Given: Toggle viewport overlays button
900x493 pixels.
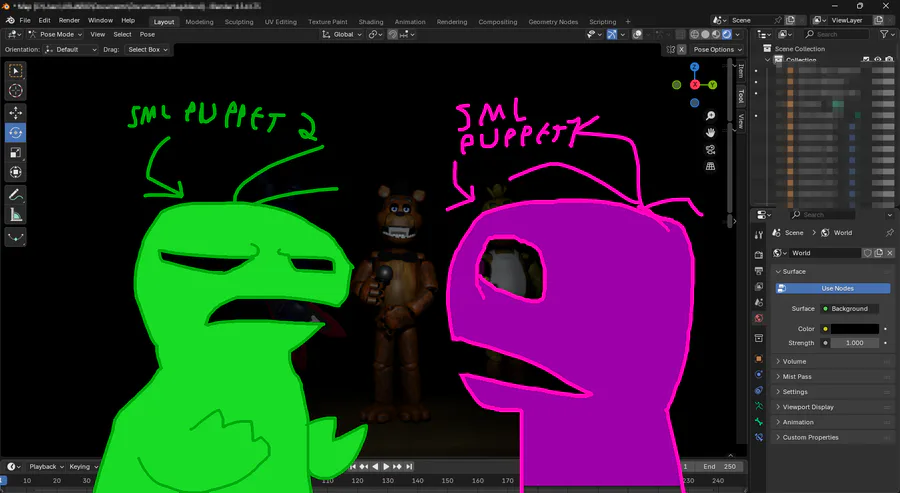Looking at the screenshot, I should (637, 34).
